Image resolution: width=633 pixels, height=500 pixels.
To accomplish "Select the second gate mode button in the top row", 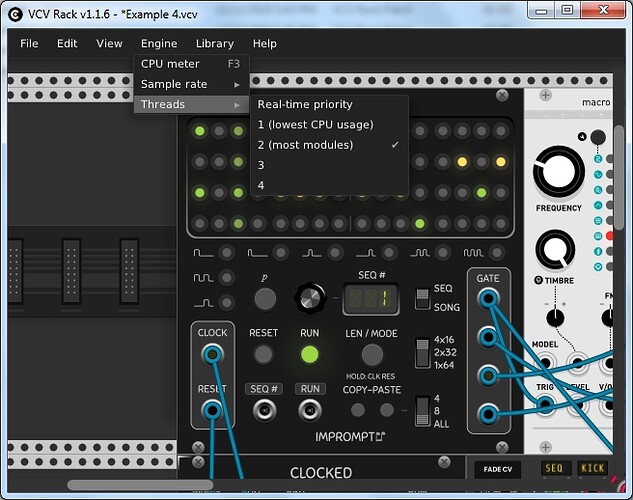I will pos(281,253).
